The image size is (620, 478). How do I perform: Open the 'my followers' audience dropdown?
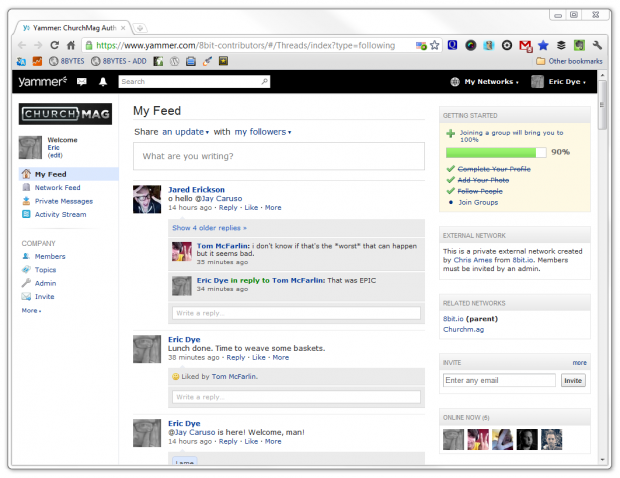tap(263, 132)
